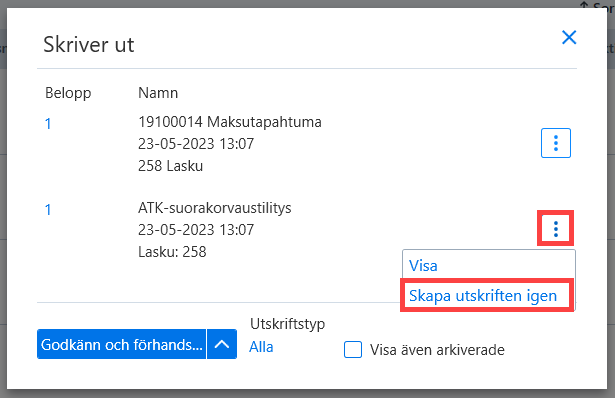This screenshot has height=398, width=615.
Task: Click the Namn column header
Action: pos(158,93)
